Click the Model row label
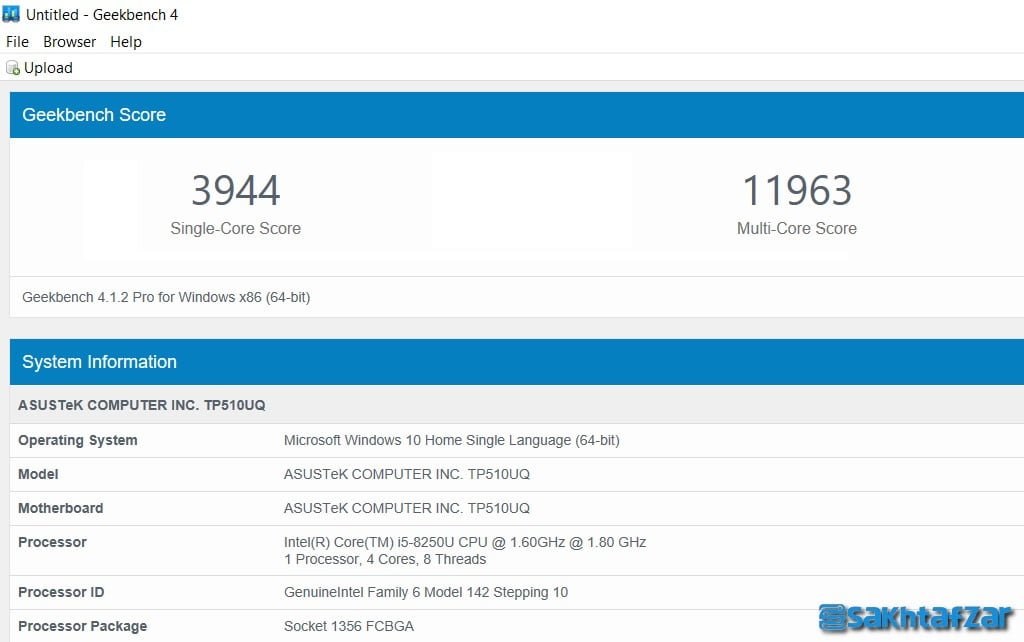Image resolution: width=1024 pixels, height=642 pixels. click(38, 474)
